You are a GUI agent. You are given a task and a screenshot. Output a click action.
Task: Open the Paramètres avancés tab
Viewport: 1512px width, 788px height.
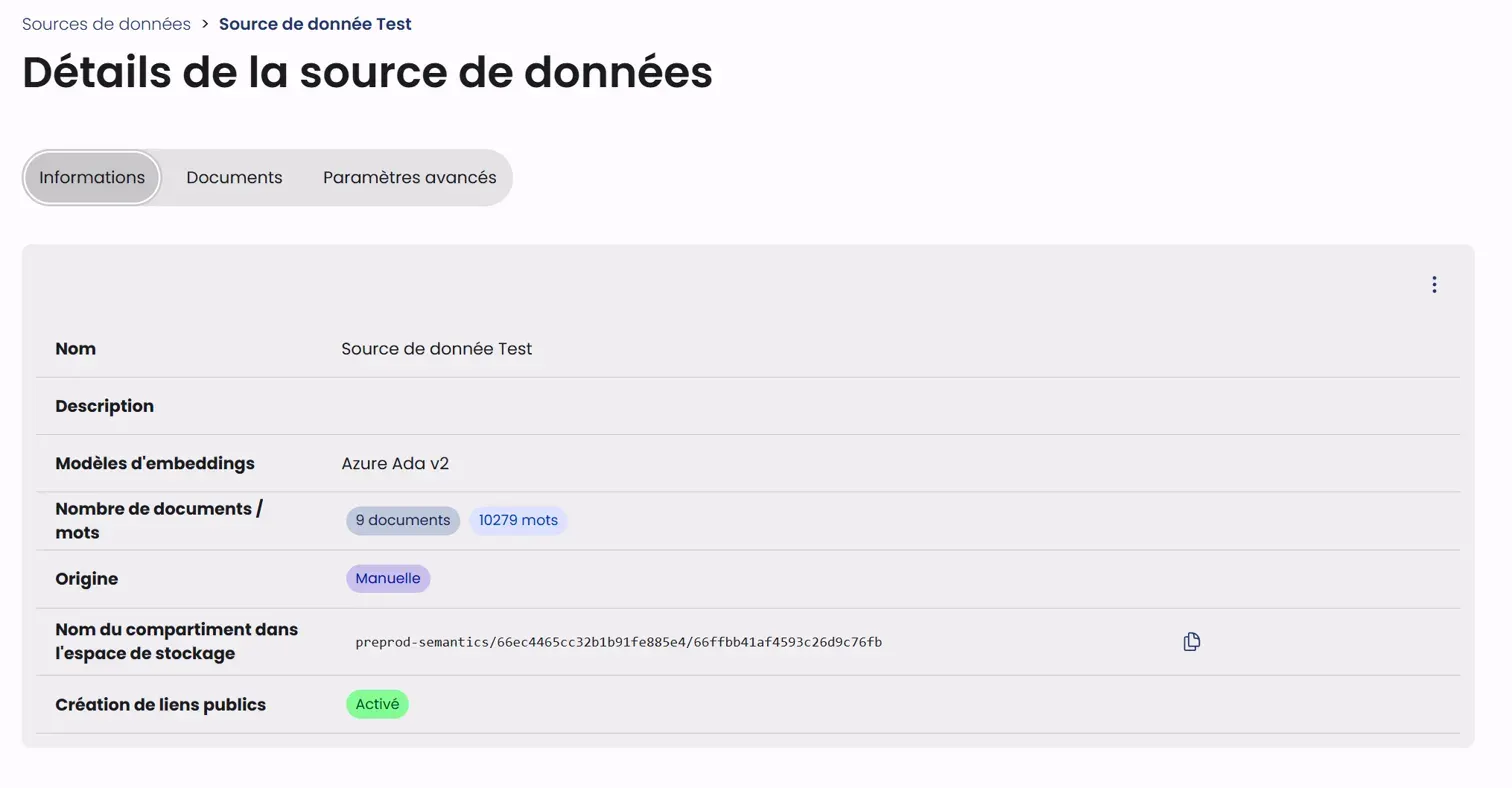point(409,178)
